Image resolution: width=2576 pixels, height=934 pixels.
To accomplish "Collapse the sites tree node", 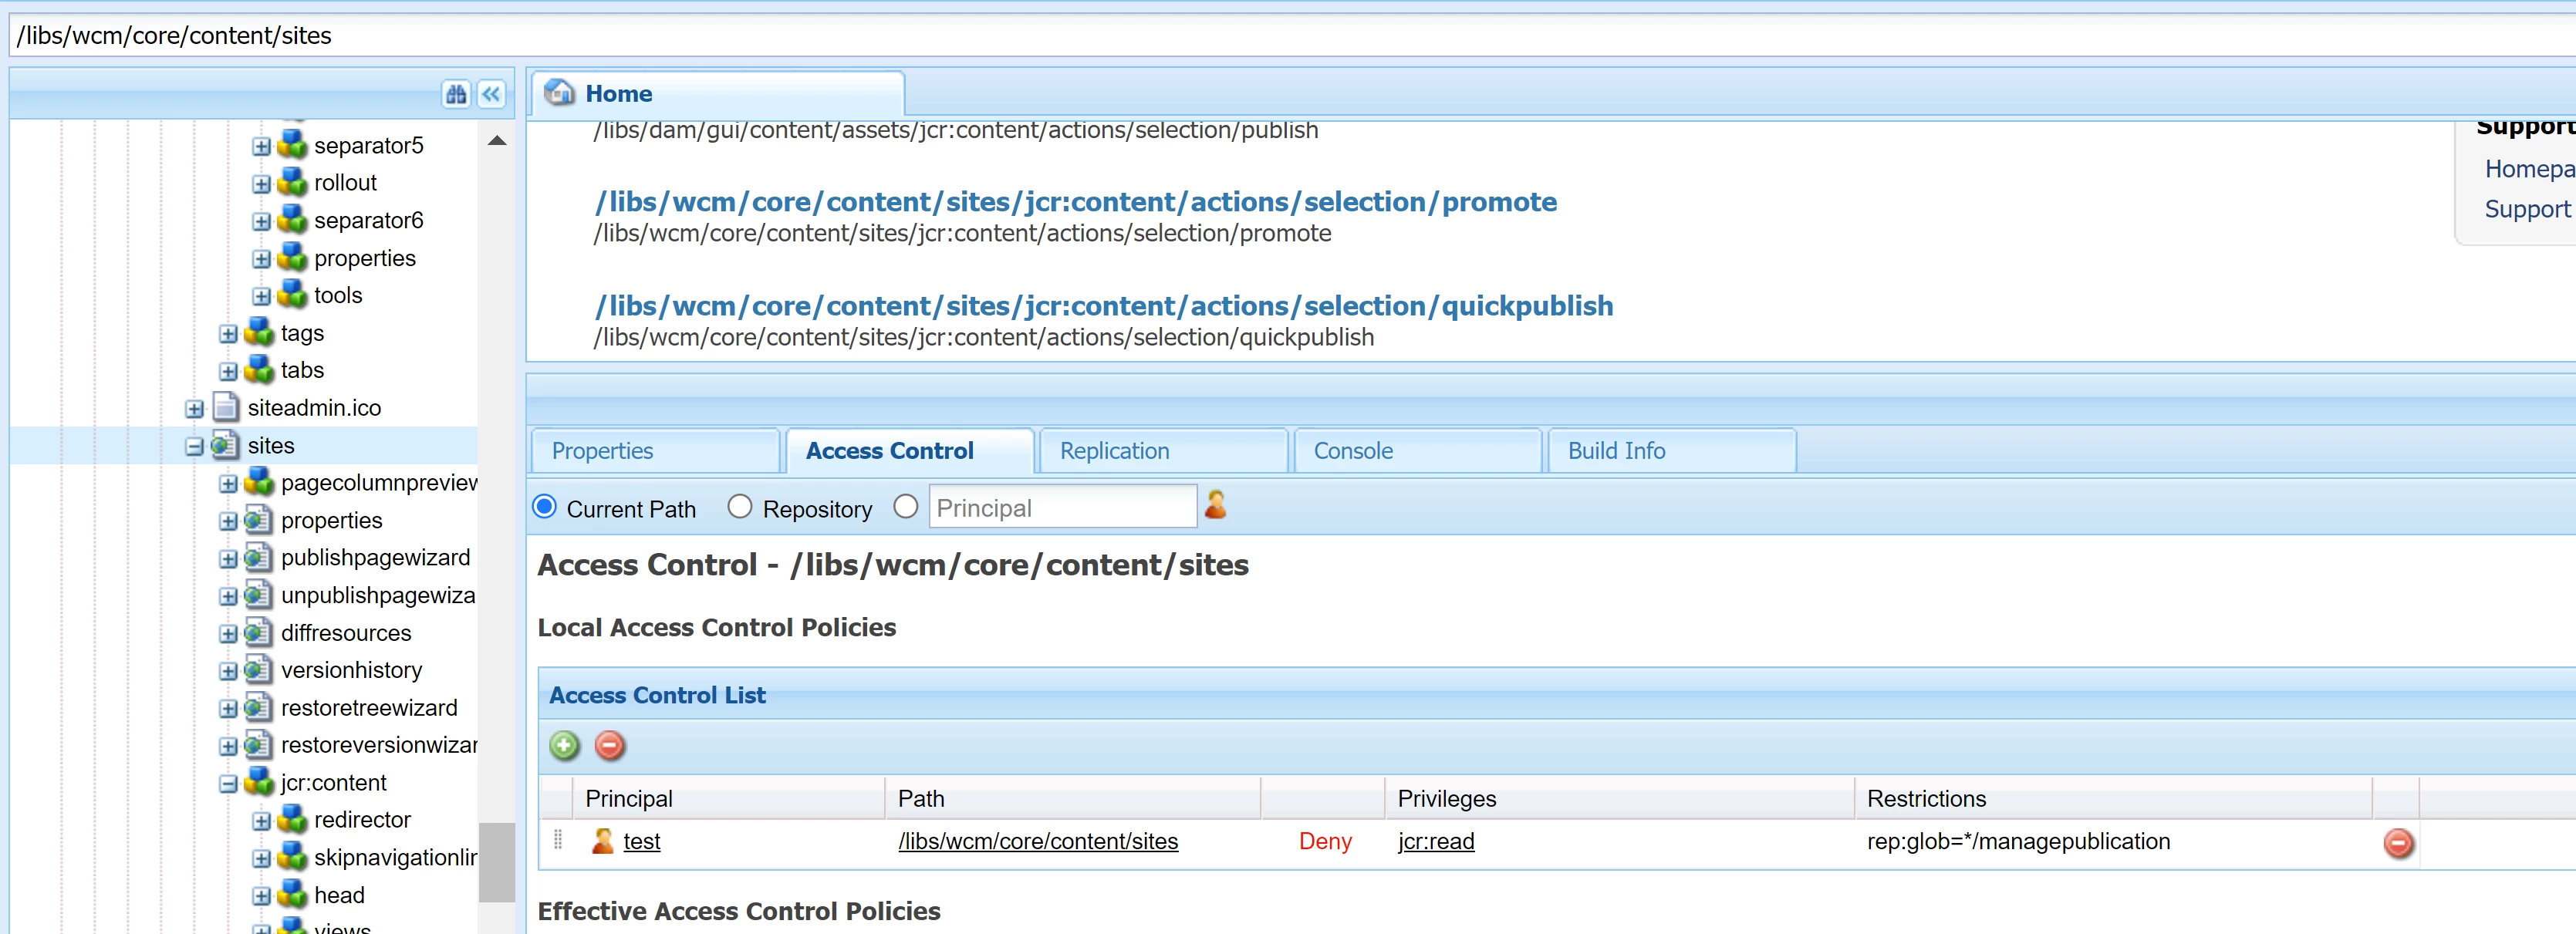I will (194, 446).
